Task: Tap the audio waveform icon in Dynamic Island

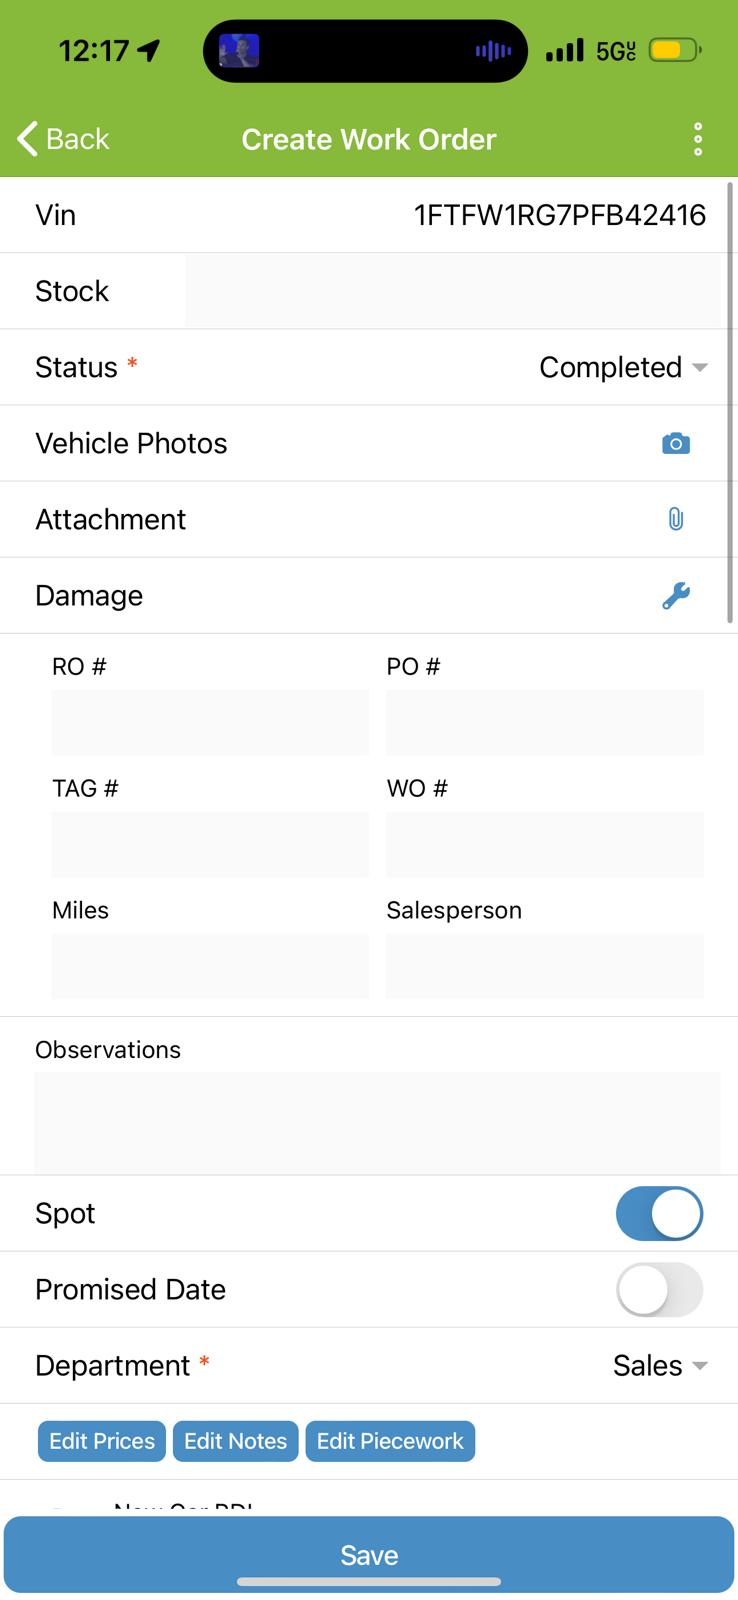Action: pos(493,50)
